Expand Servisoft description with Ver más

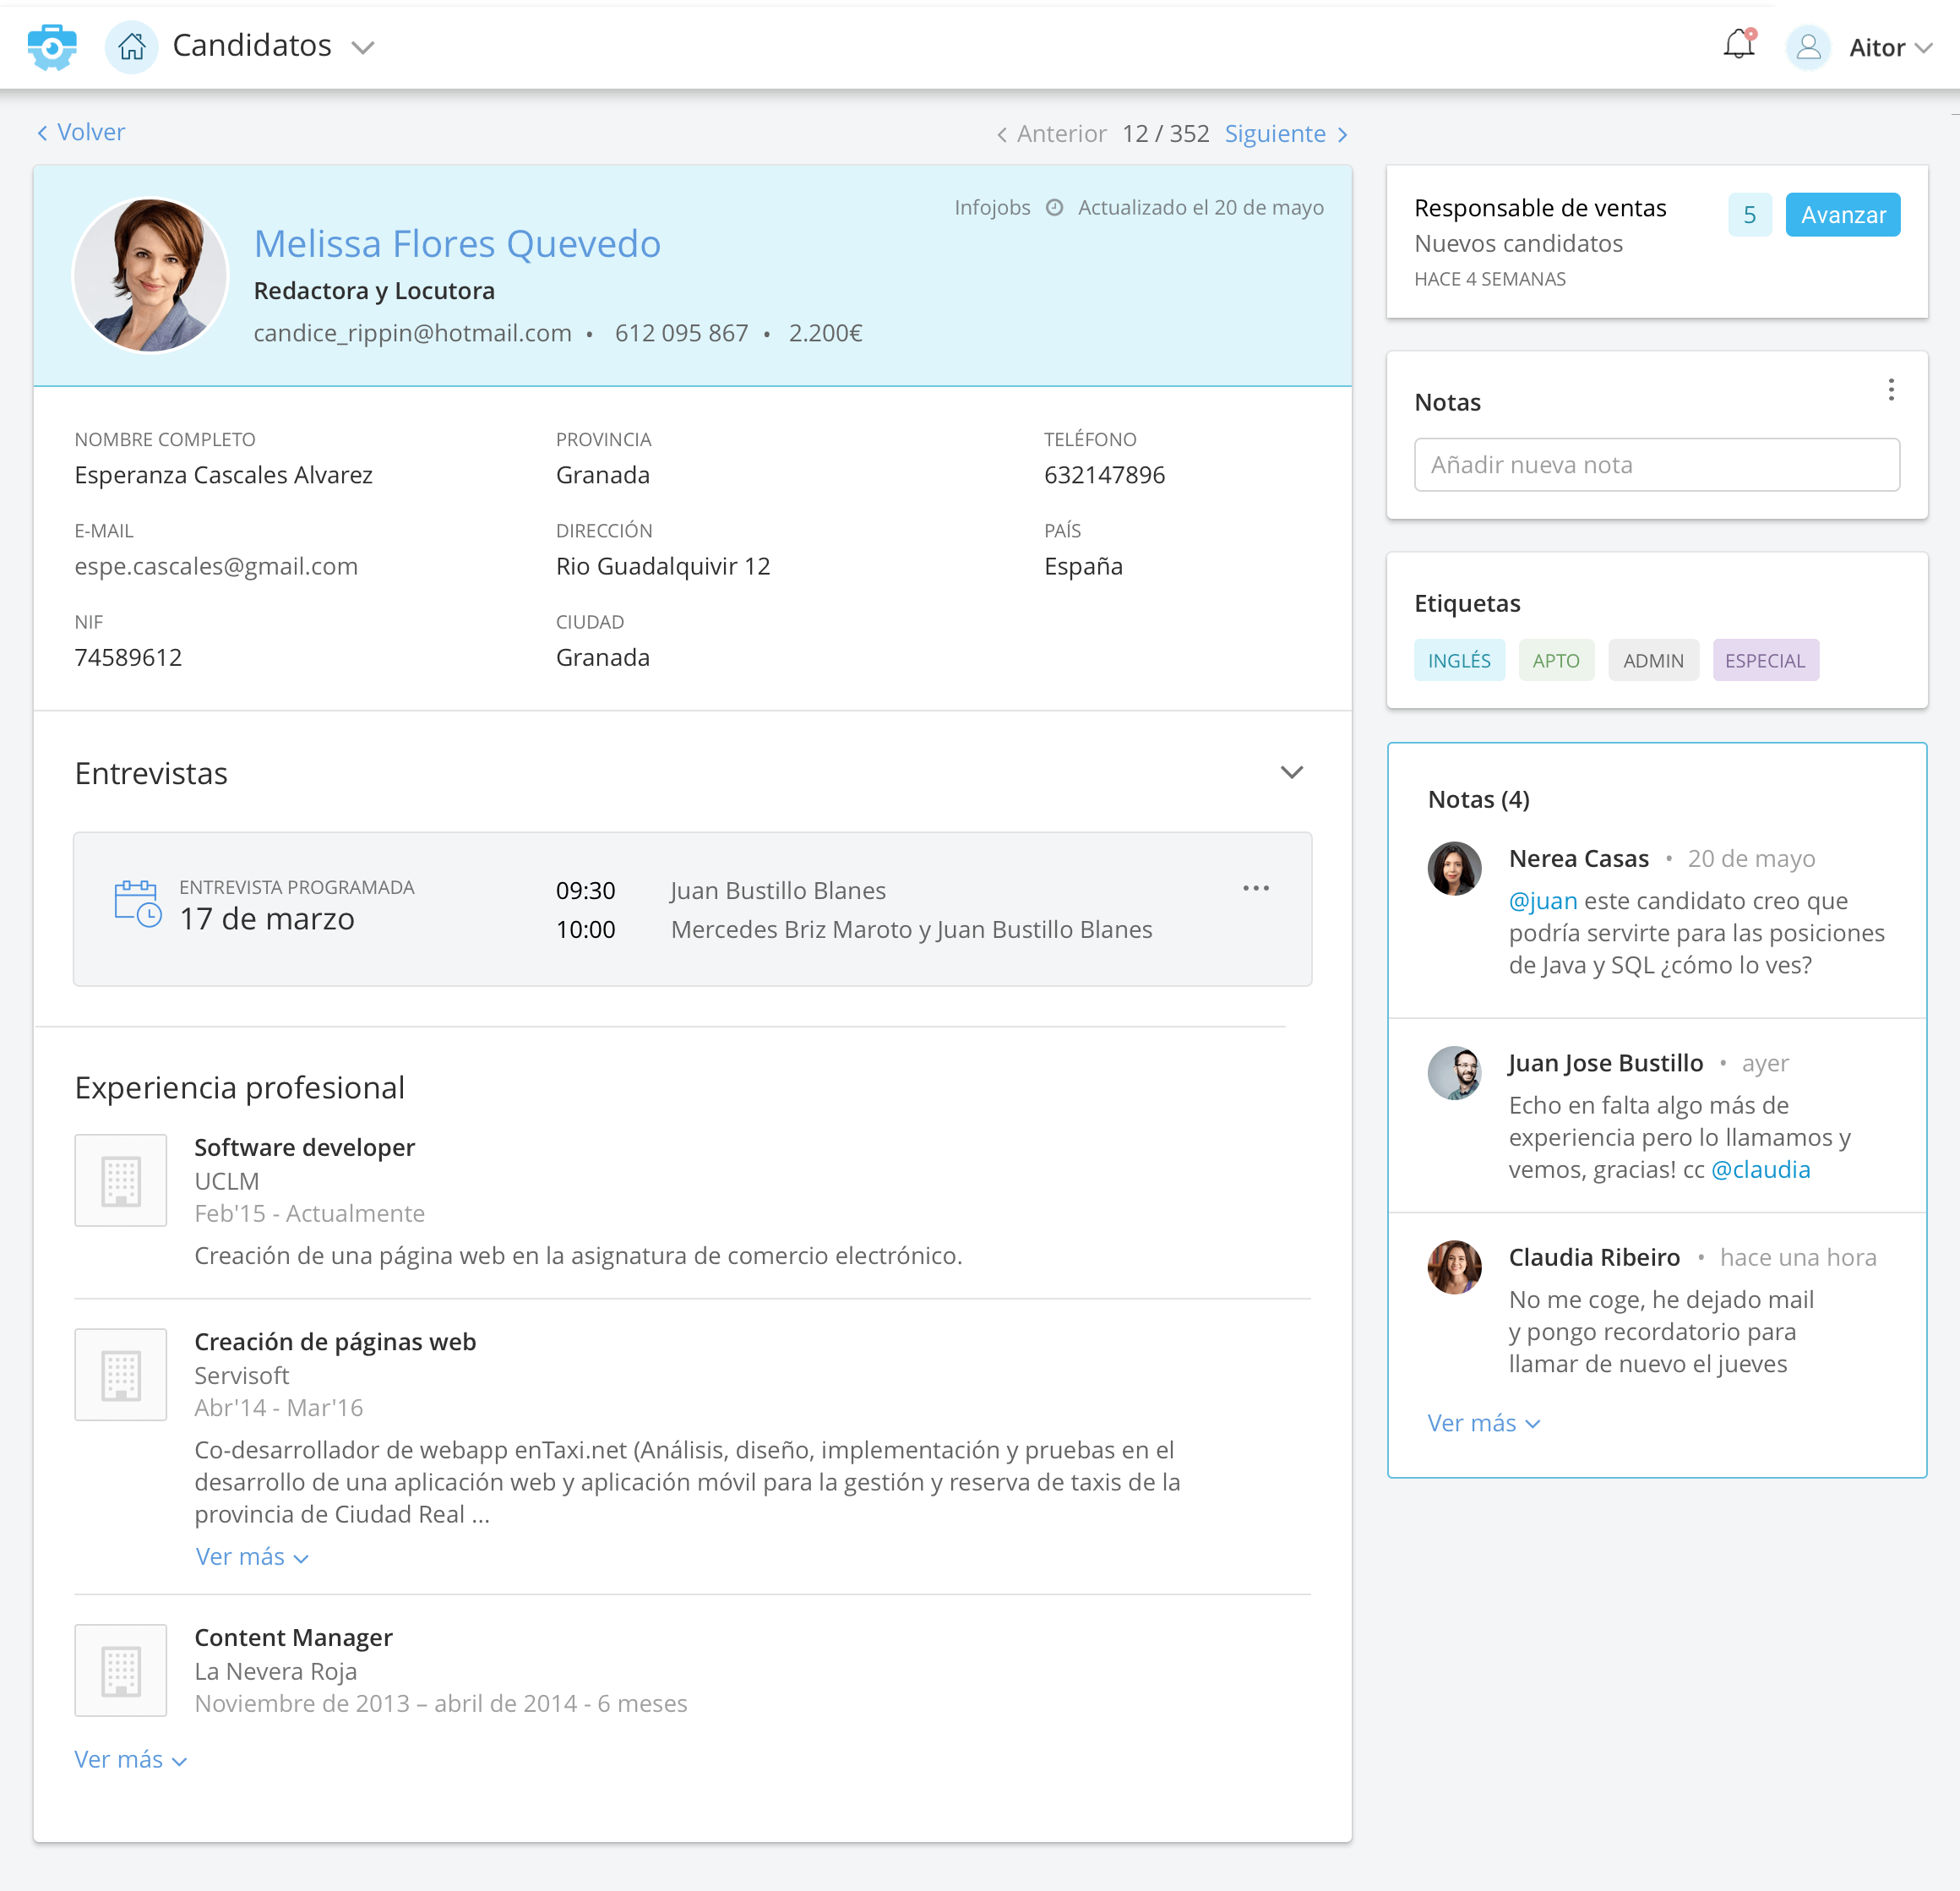(x=251, y=1556)
